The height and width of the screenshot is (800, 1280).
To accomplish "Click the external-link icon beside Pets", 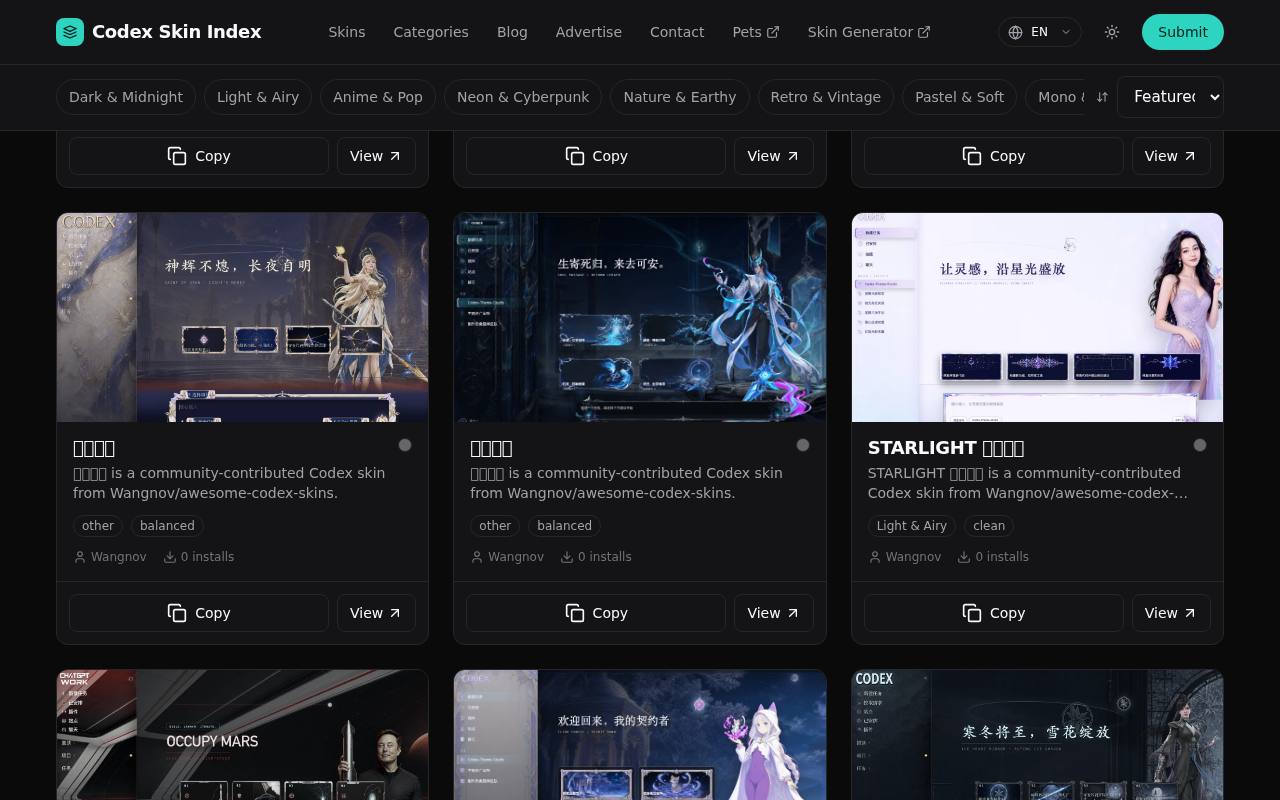I will (x=773, y=32).
